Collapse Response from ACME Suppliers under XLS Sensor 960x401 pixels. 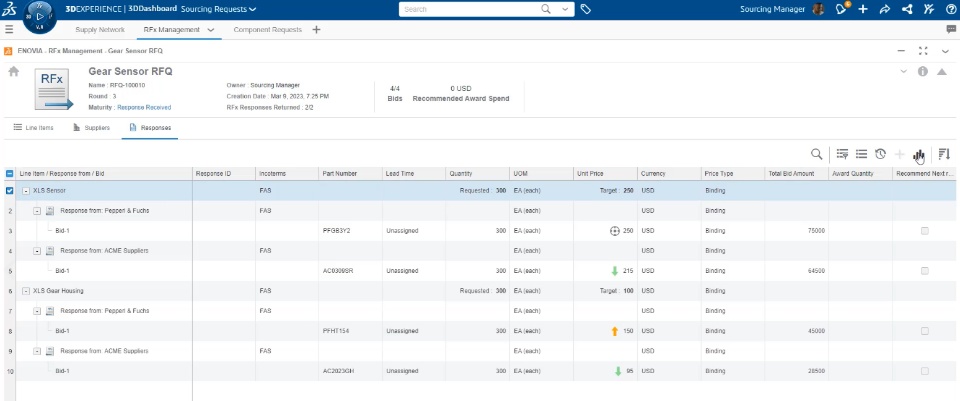[37, 250]
